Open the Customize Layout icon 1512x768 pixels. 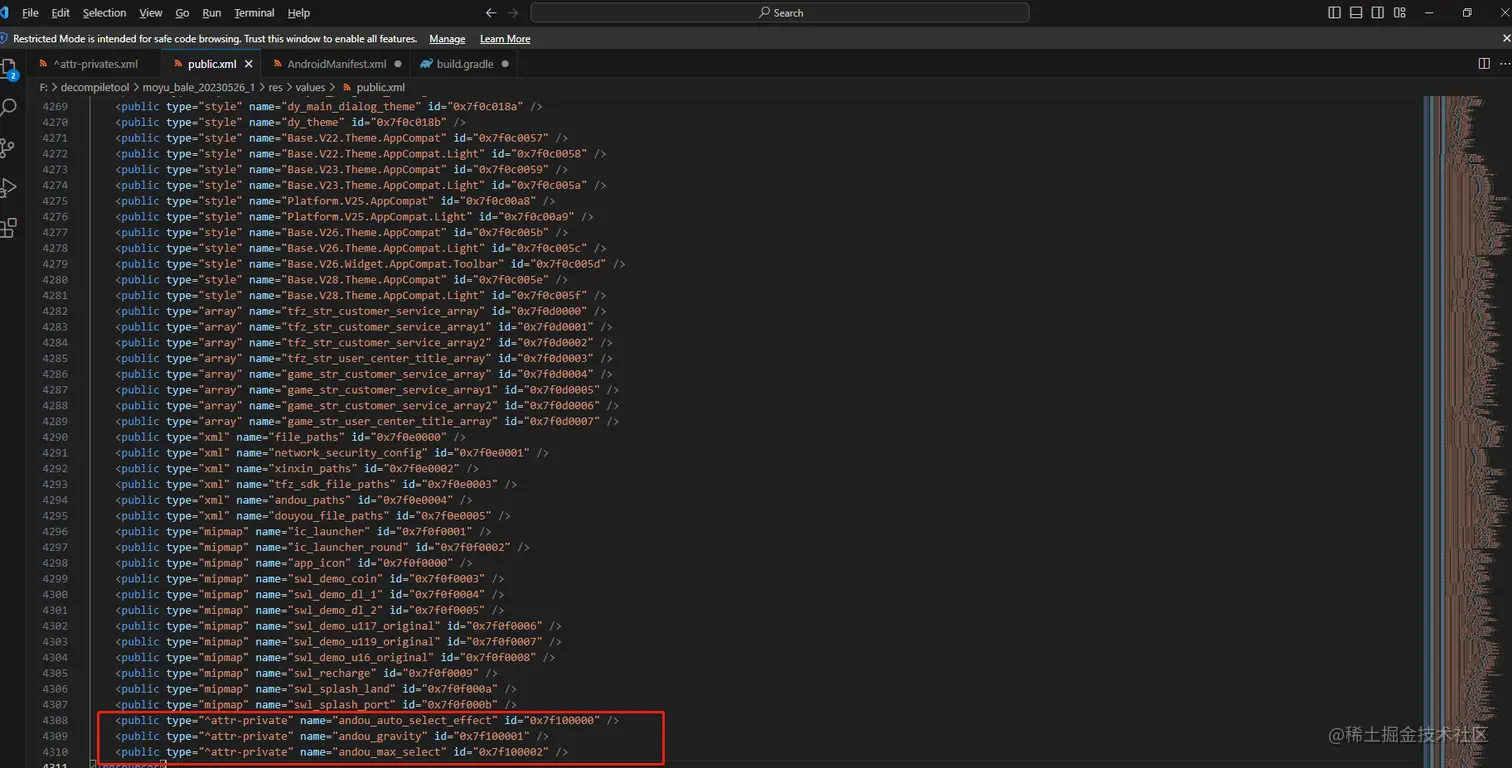(x=1399, y=13)
